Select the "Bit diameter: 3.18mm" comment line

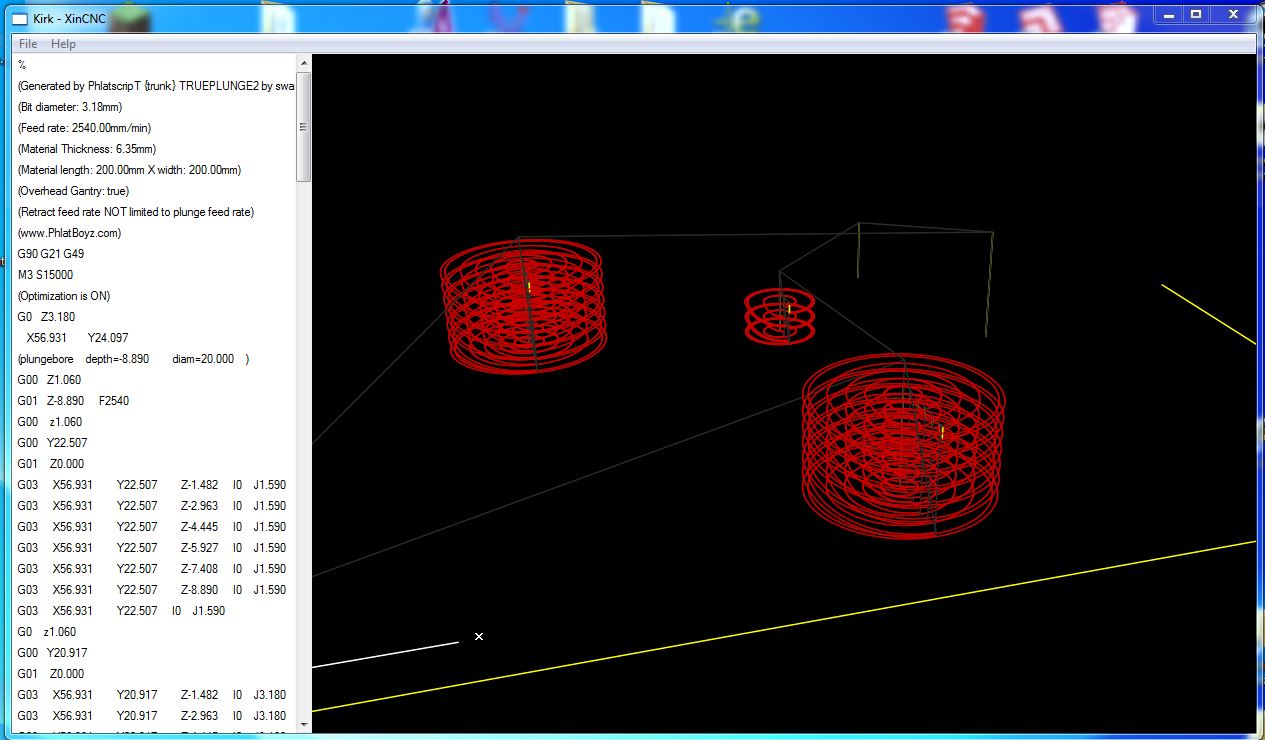click(70, 107)
